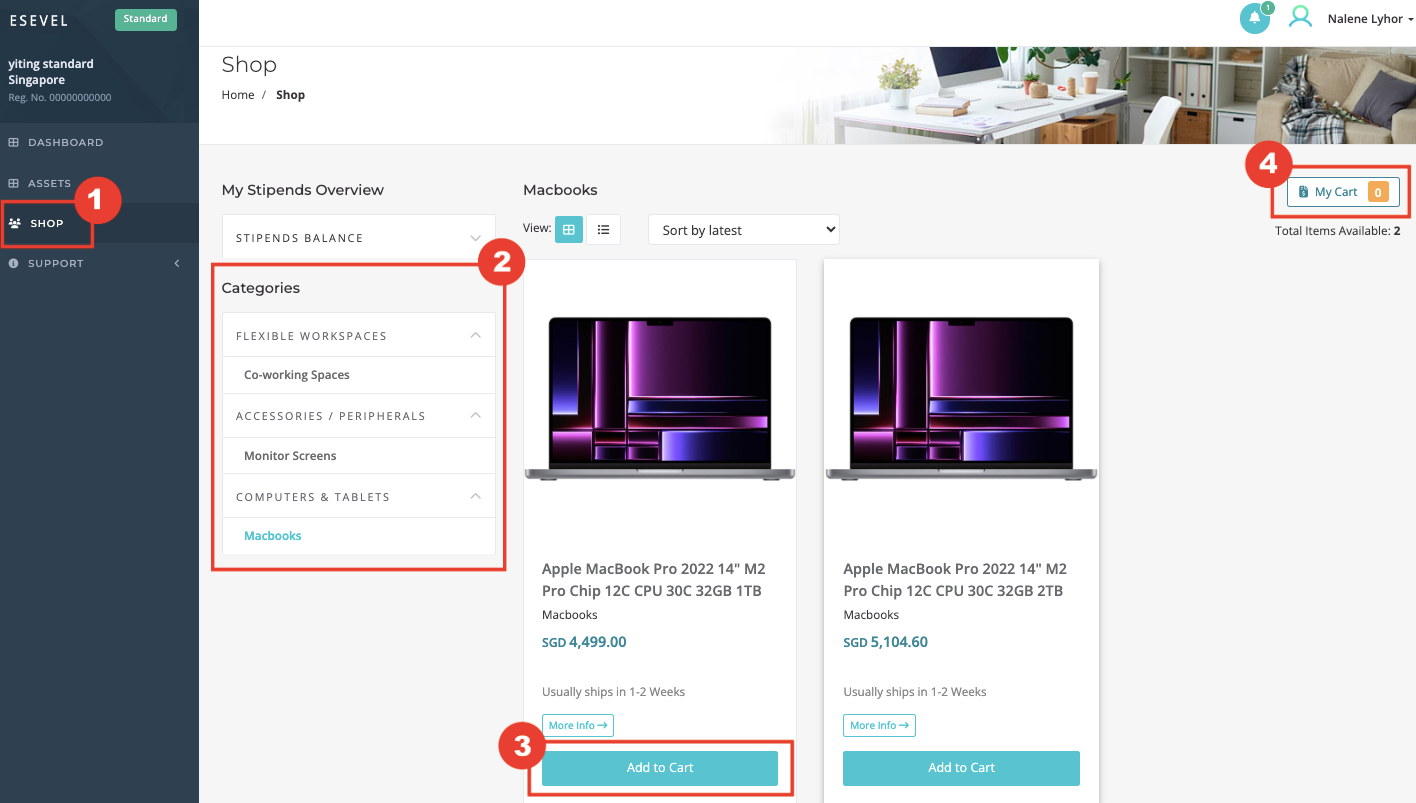Click the 1TB MacBook Pro product title

tap(654, 580)
